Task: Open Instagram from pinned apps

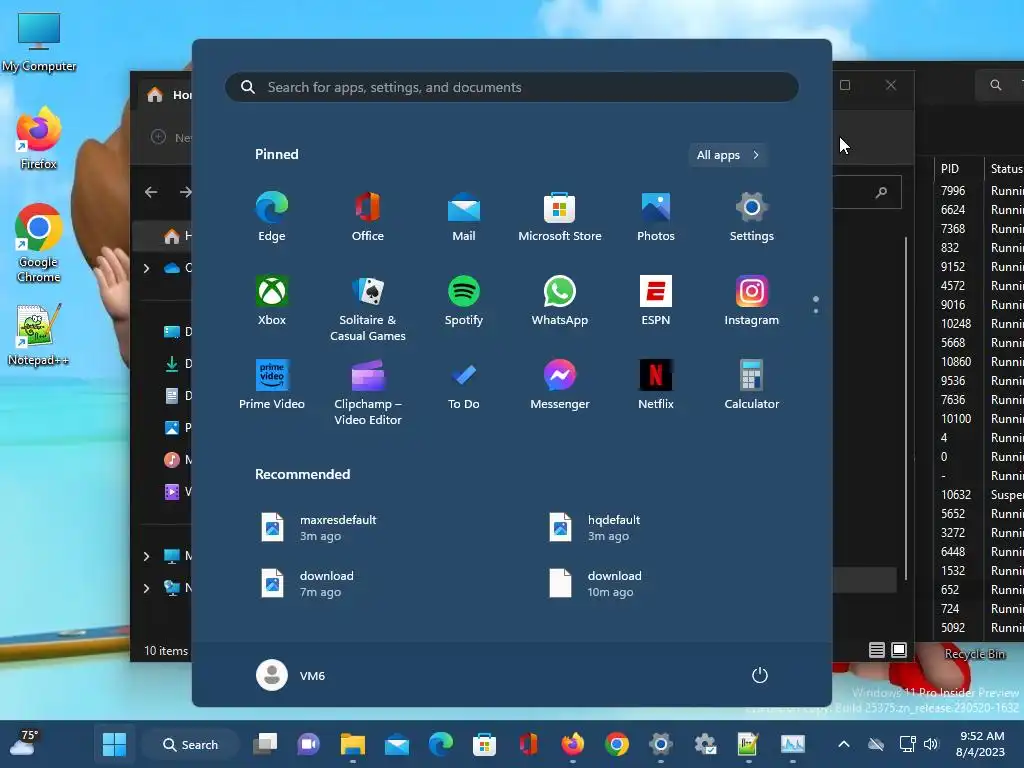Action: click(x=752, y=301)
